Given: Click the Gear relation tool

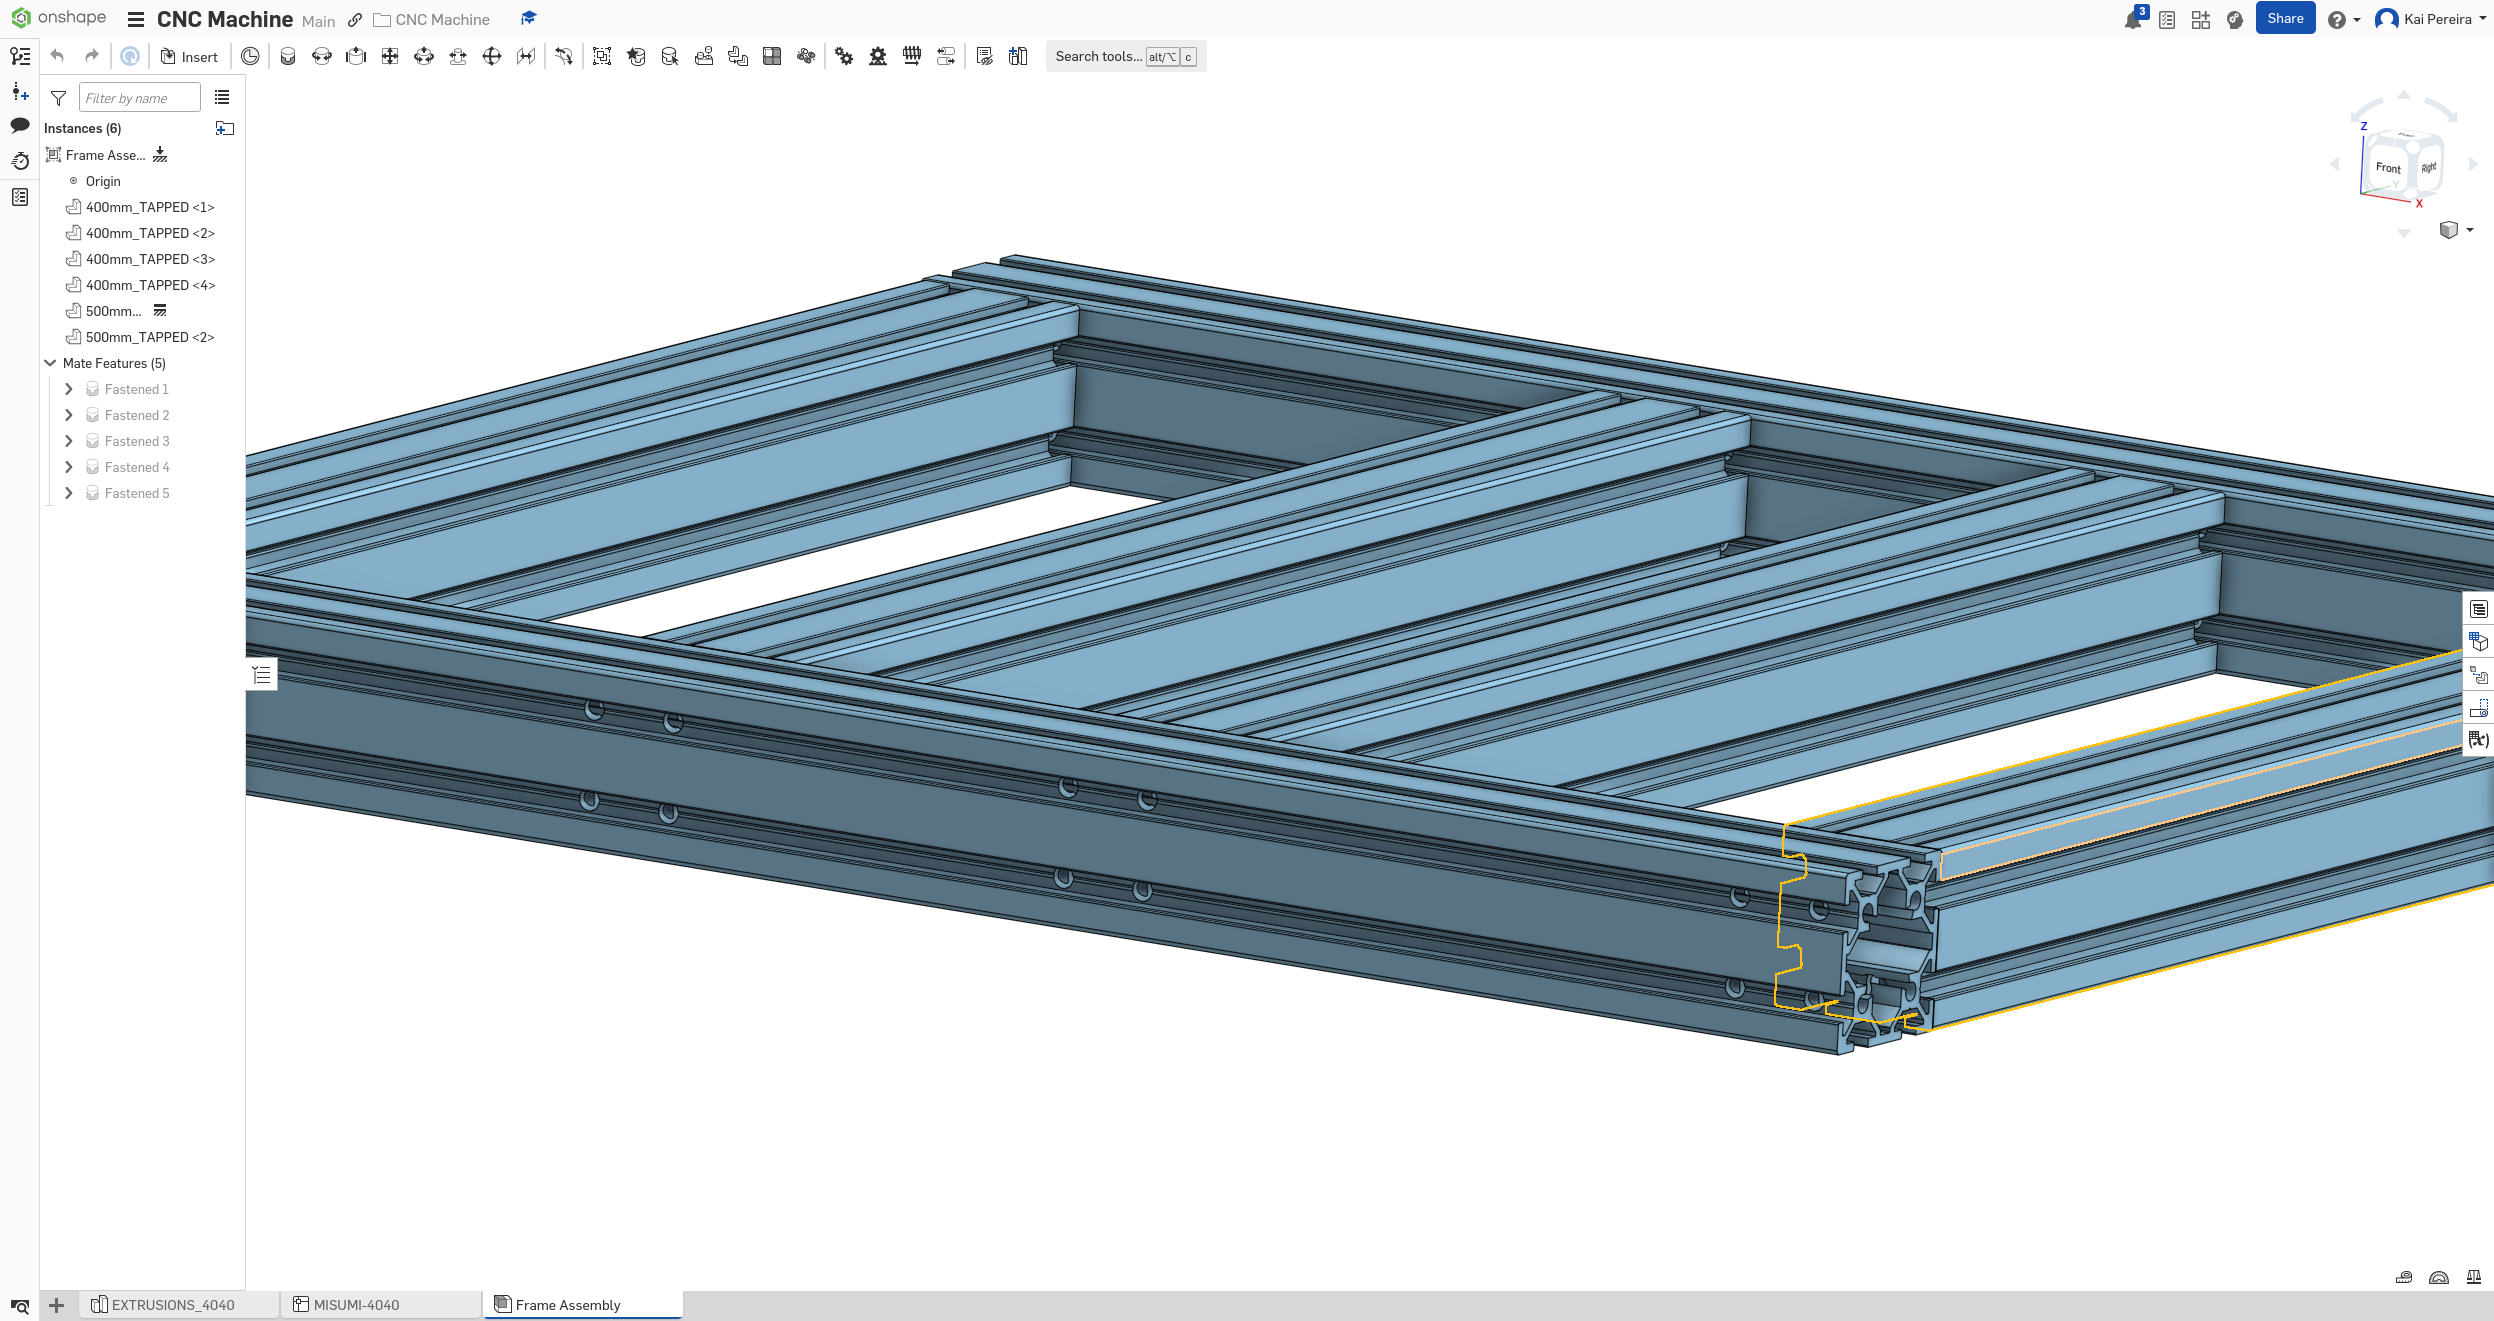Looking at the screenshot, I should click(x=844, y=57).
